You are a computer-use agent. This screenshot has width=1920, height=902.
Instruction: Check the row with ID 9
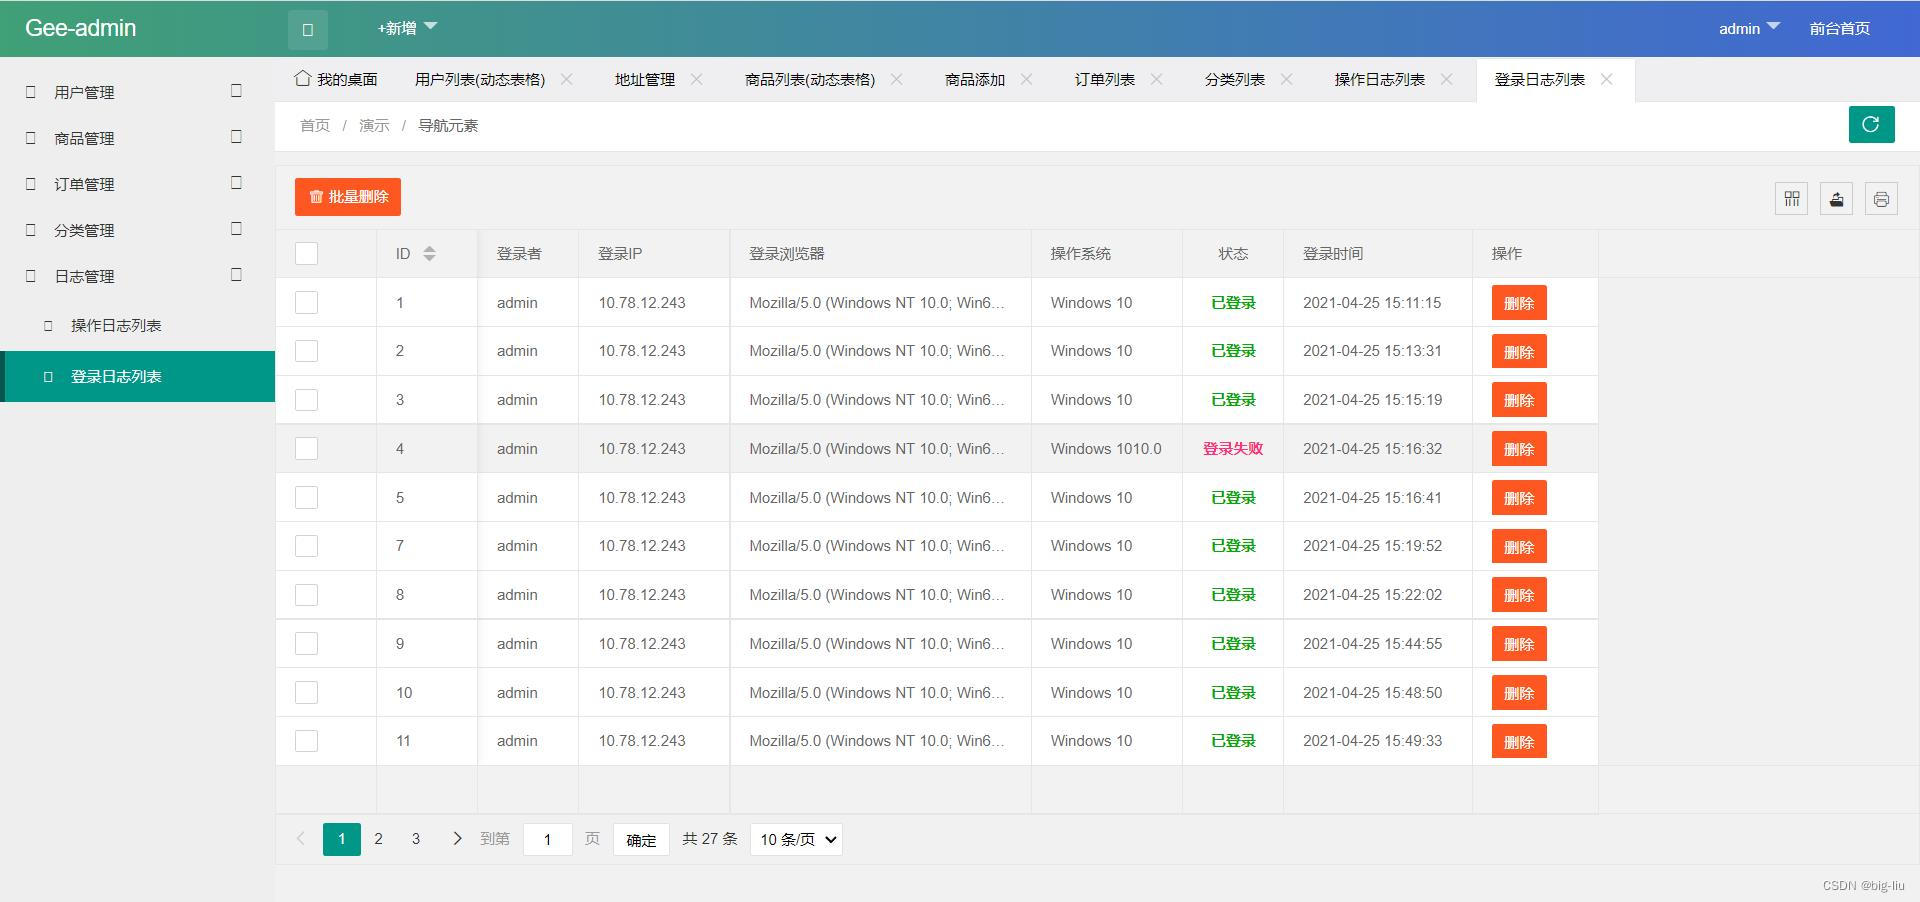tap(307, 644)
